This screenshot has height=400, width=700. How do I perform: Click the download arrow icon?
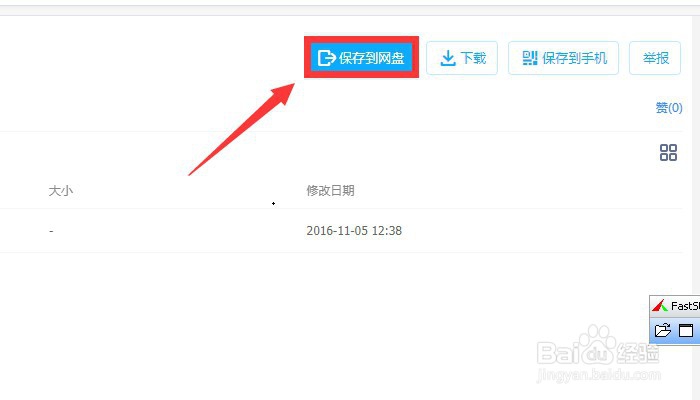448,58
